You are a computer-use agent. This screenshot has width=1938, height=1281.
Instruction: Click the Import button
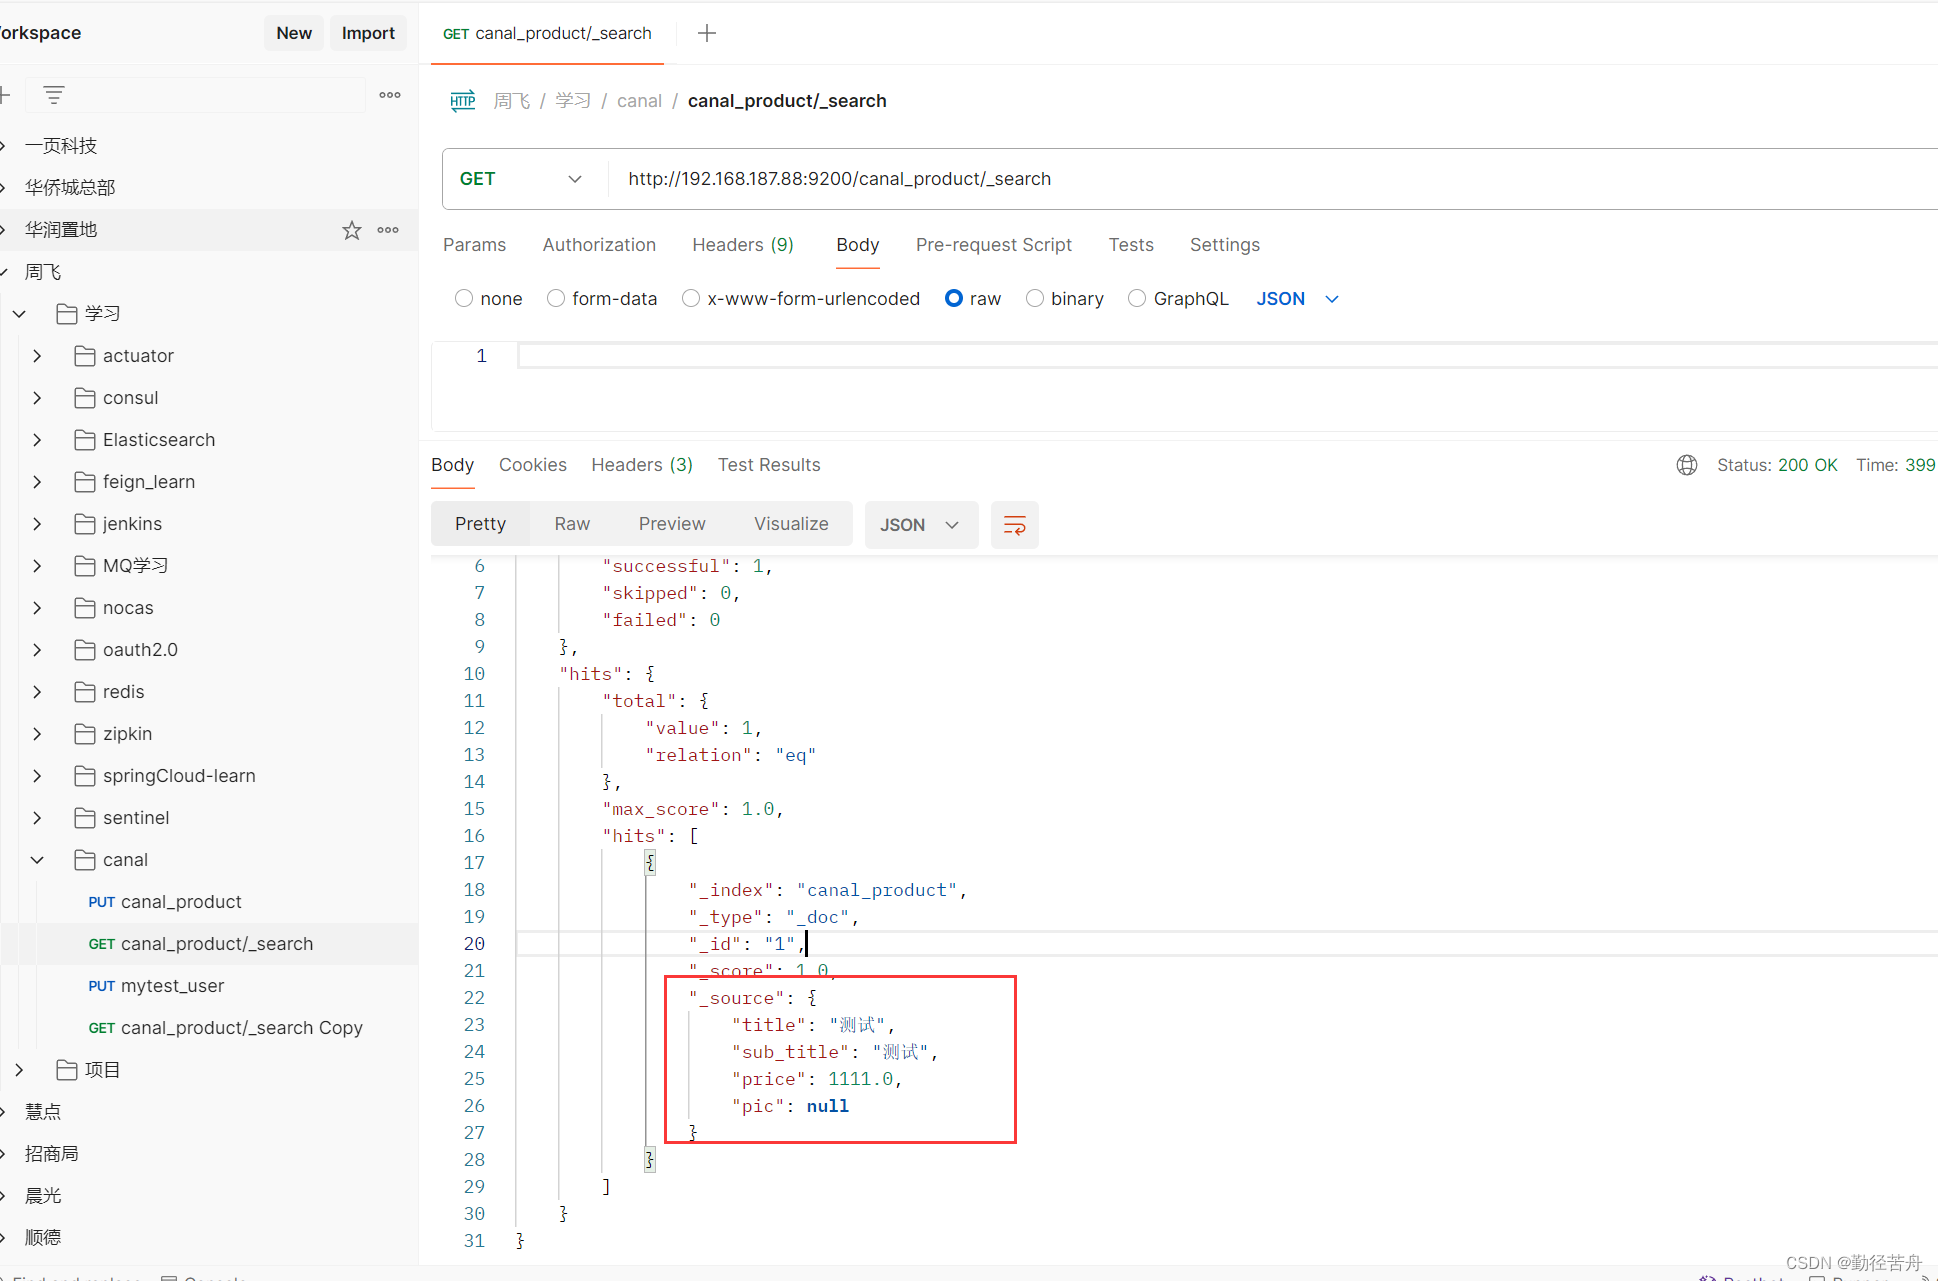[x=368, y=33]
